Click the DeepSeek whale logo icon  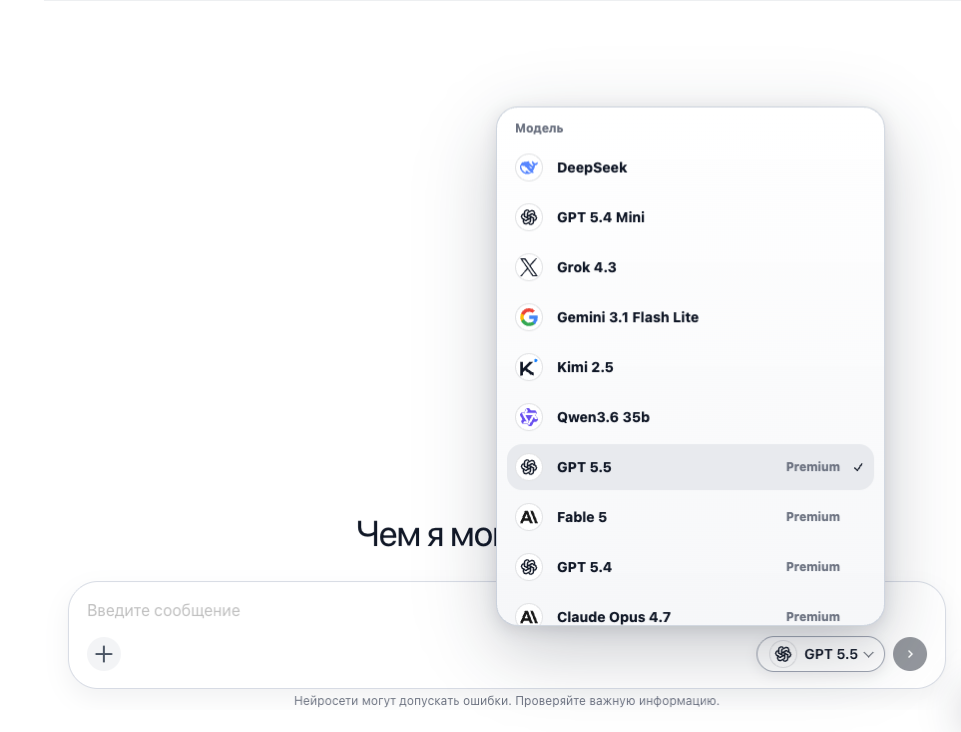(528, 167)
